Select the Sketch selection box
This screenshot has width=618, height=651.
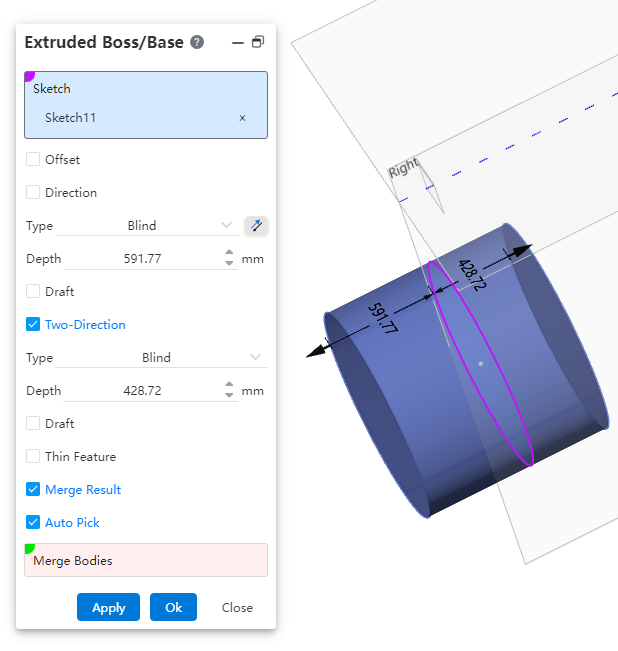pyautogui.click(x=146, y=105)
